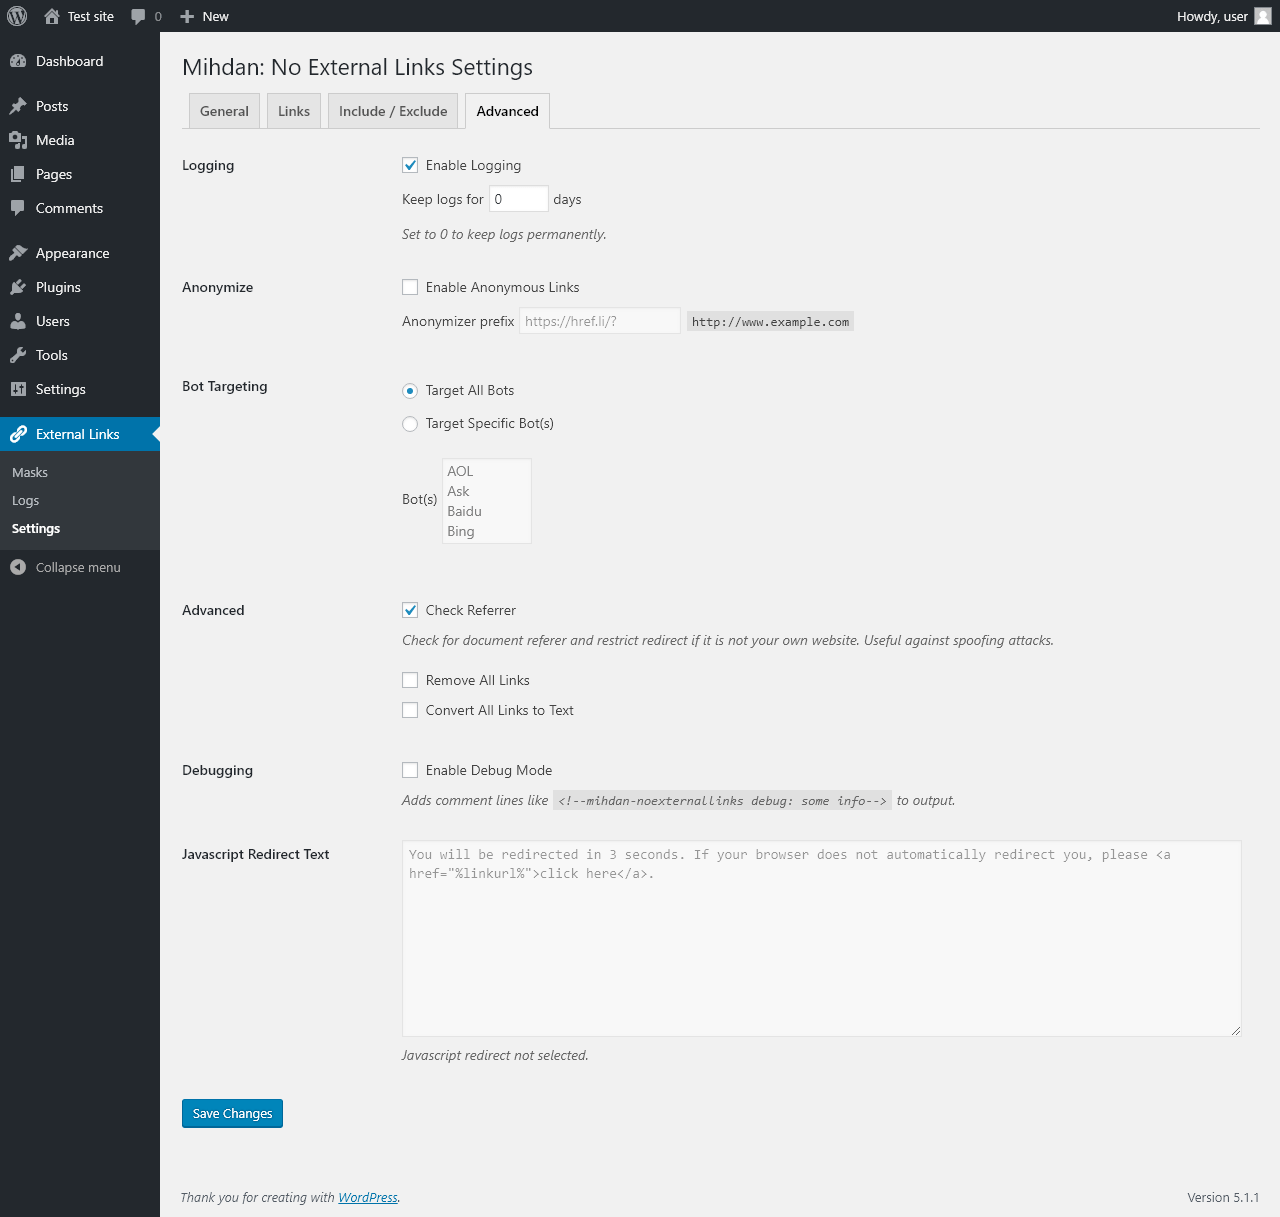Click the user avatar icon
Viewport: 1280px width, 1217px height.
(x=1263, y=16)
